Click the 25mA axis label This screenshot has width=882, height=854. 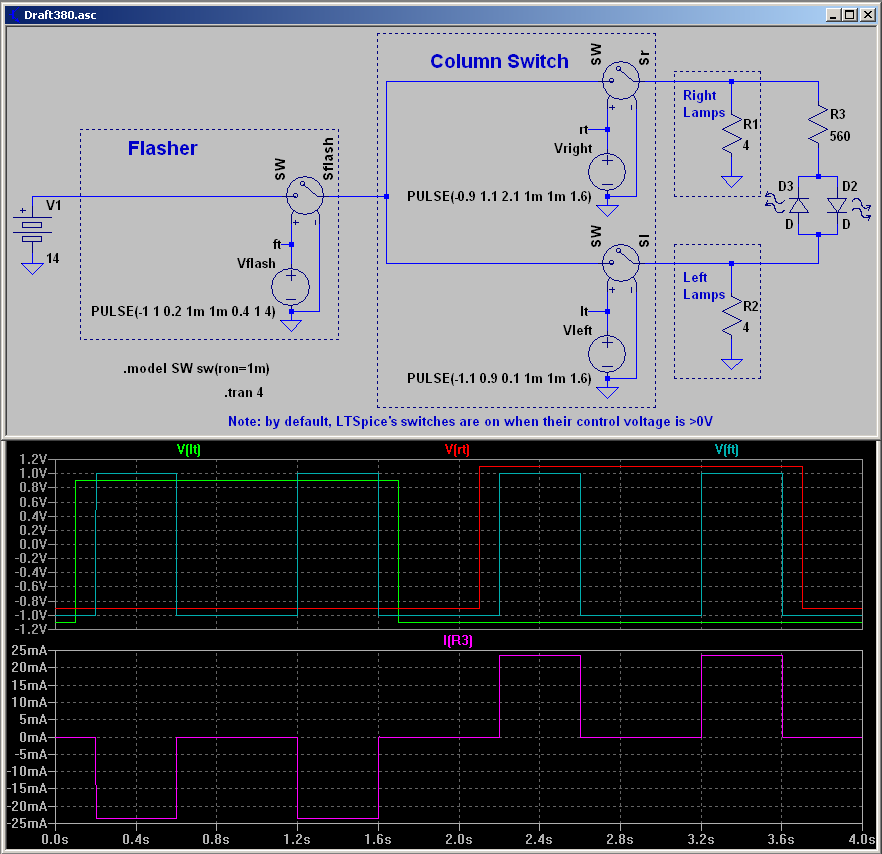point(29,650)
